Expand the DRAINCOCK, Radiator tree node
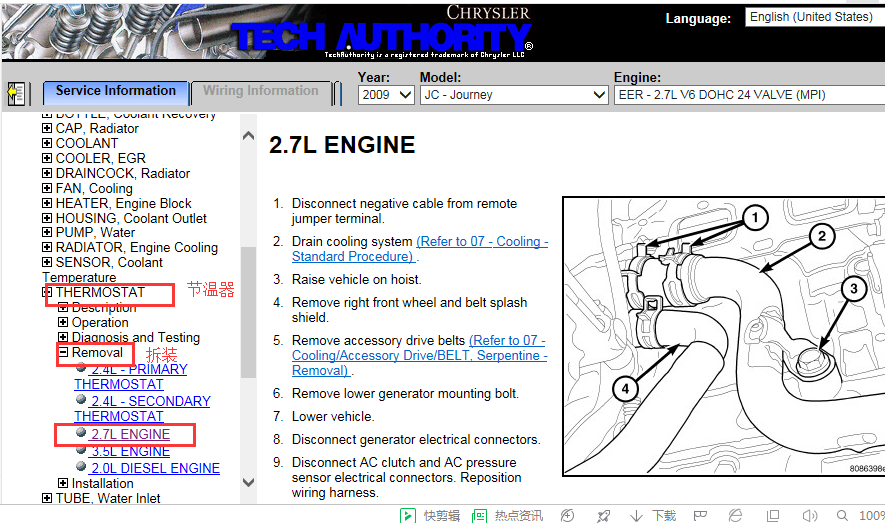885x523 pixels. pyautogui.click(x=47, y=173)
